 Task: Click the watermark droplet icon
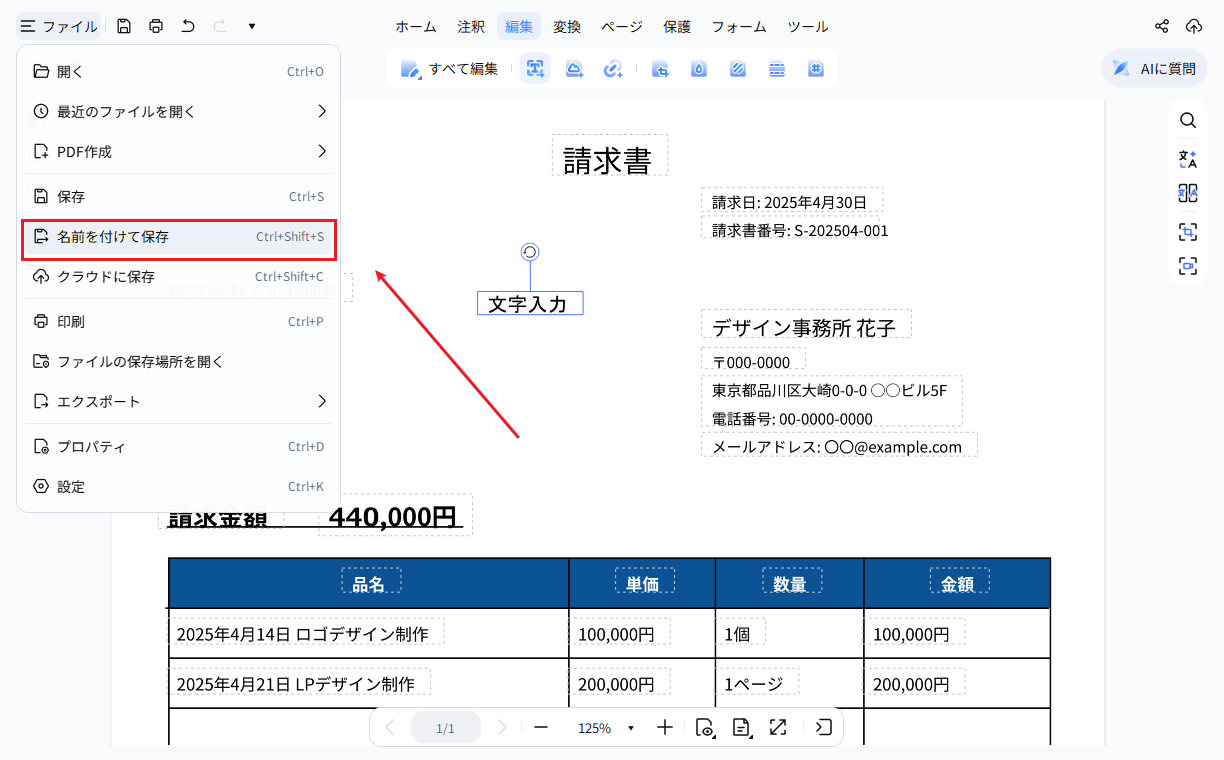(x=699, y=69)
